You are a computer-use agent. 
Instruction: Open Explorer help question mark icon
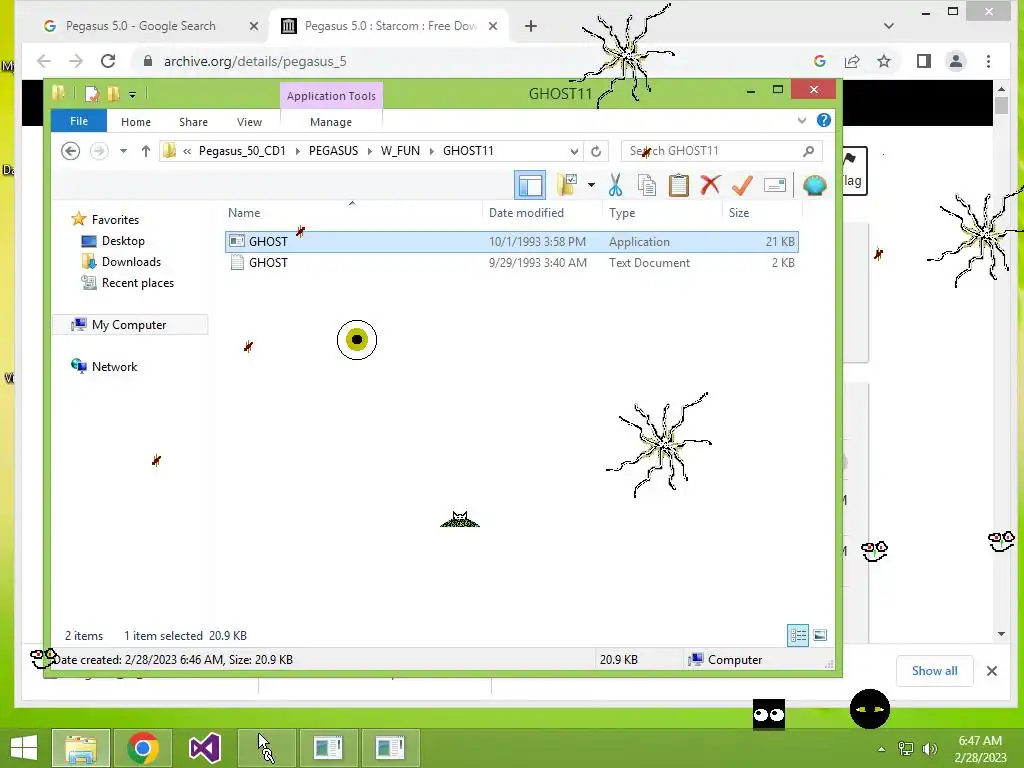[x=824, y=120]
